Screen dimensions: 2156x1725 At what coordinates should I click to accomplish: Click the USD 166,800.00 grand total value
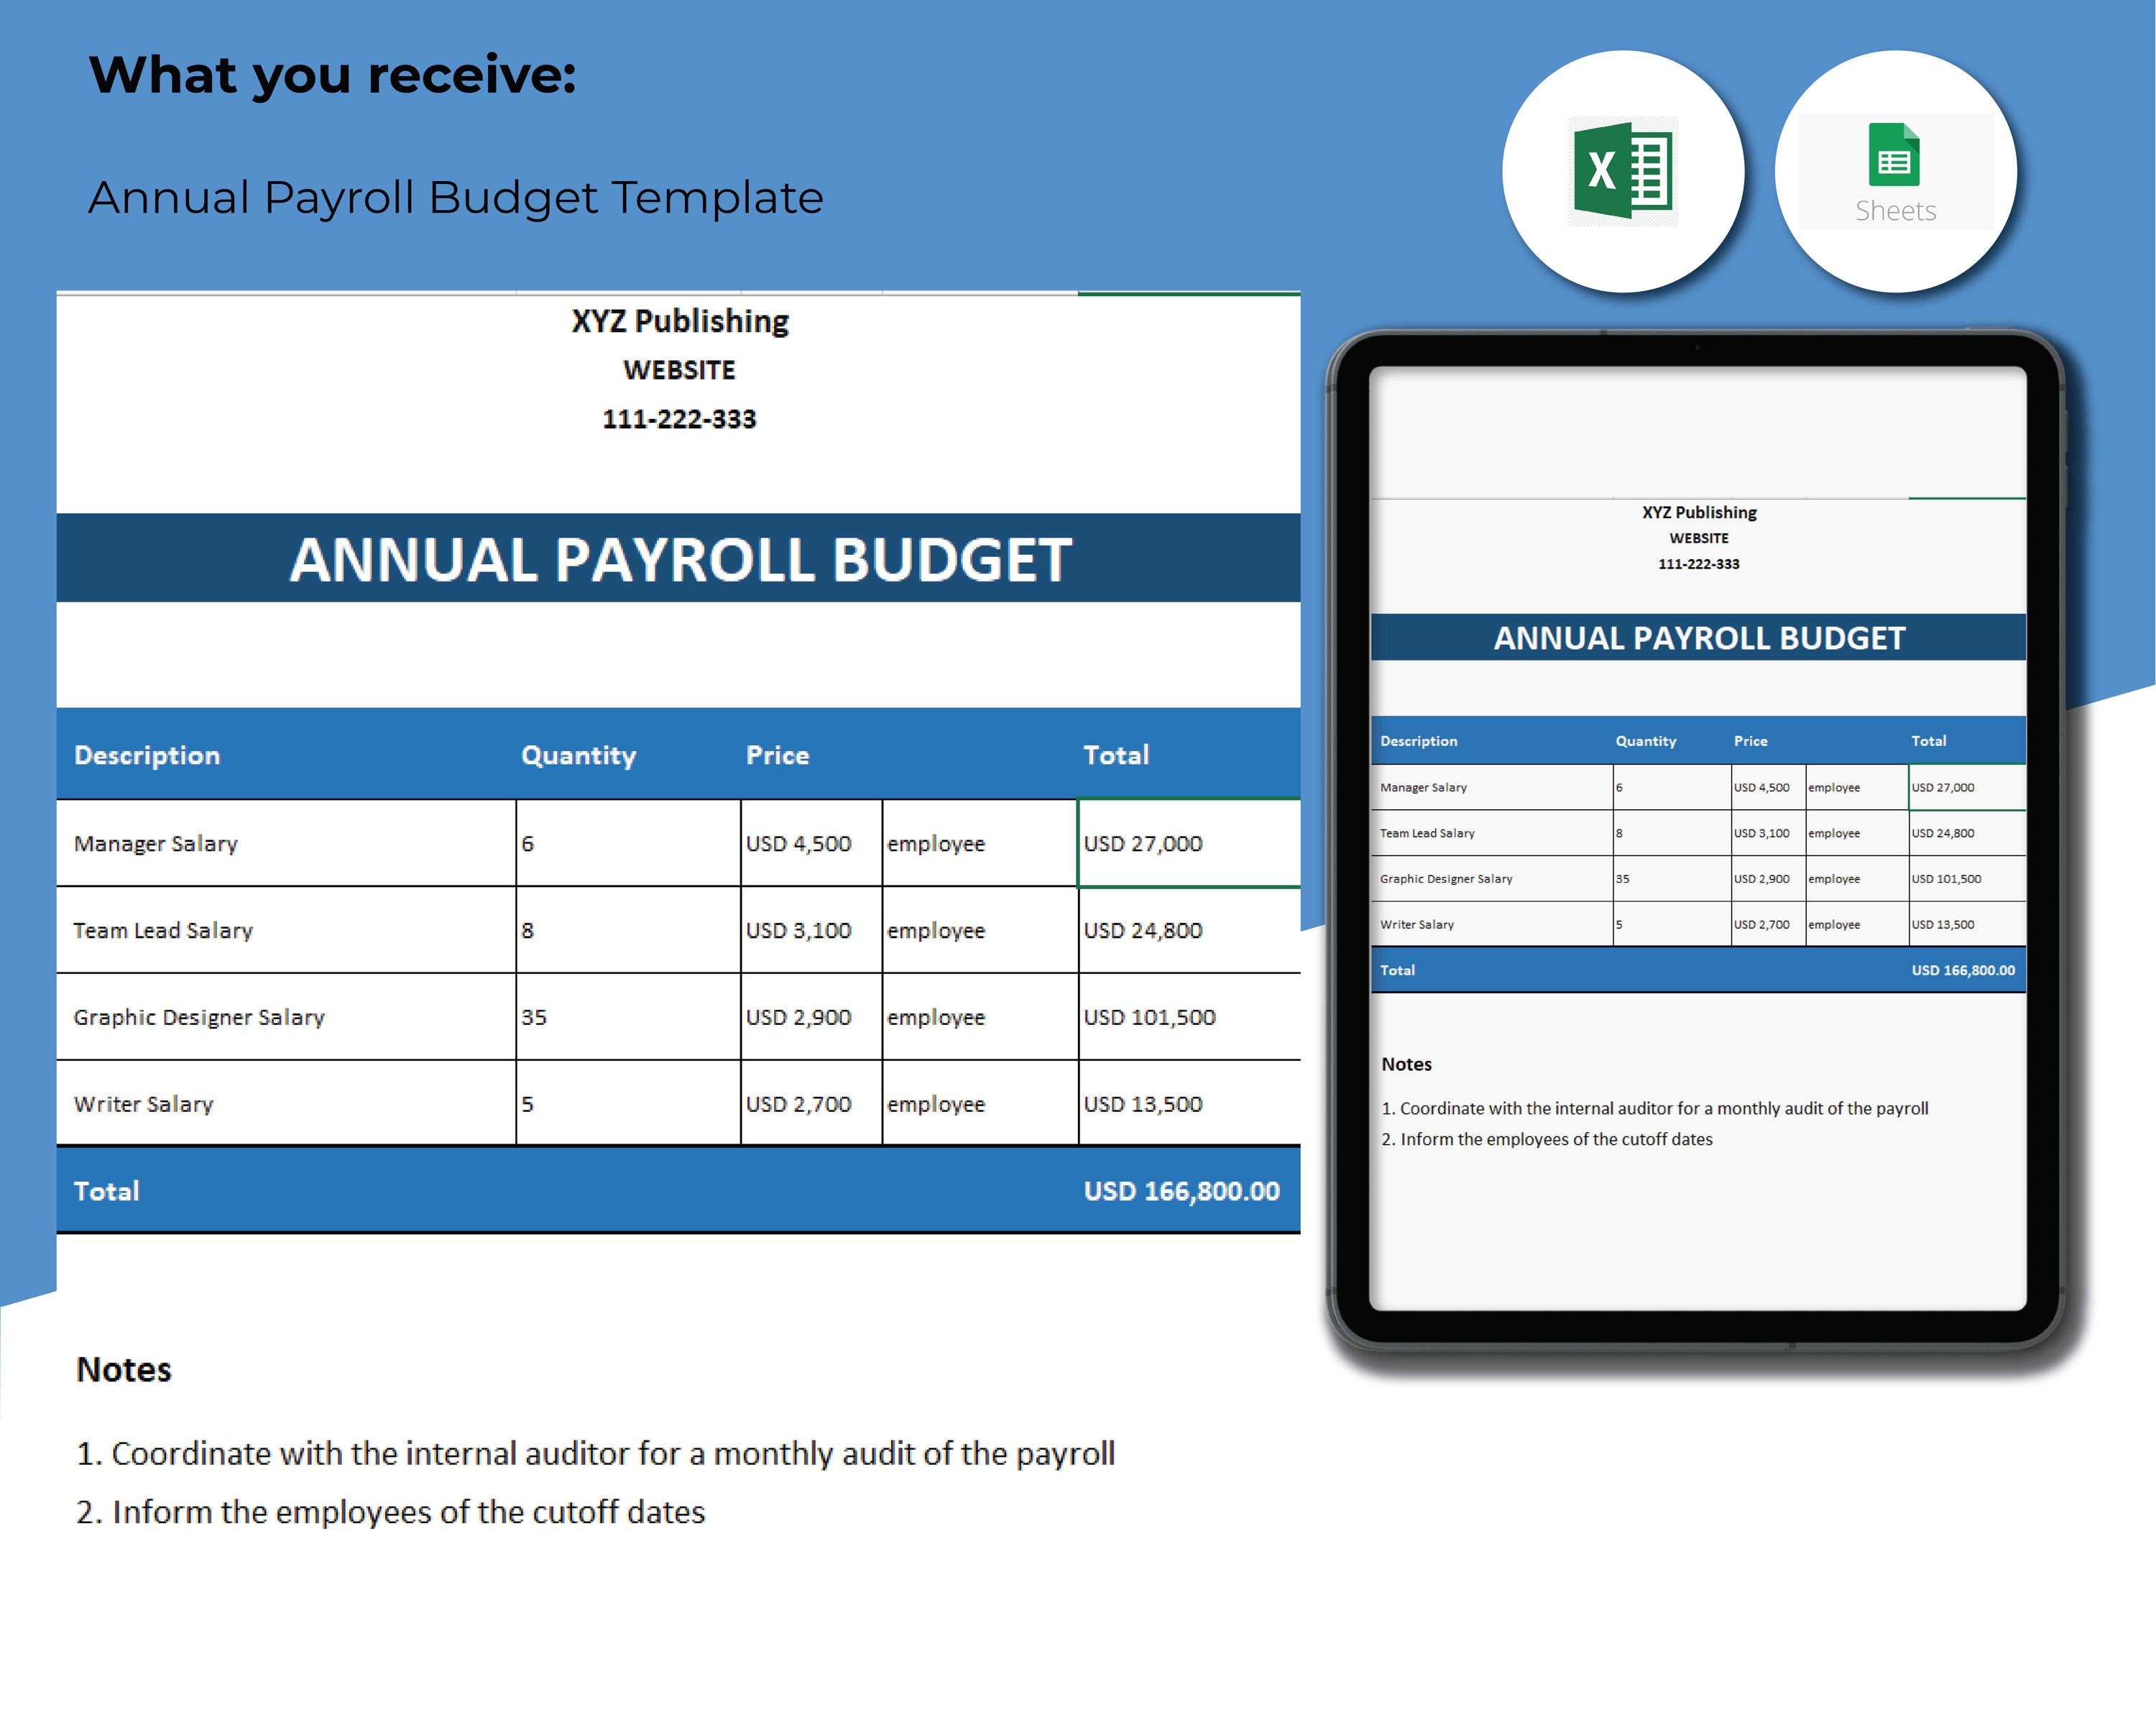click(x=1181, y=1190)
